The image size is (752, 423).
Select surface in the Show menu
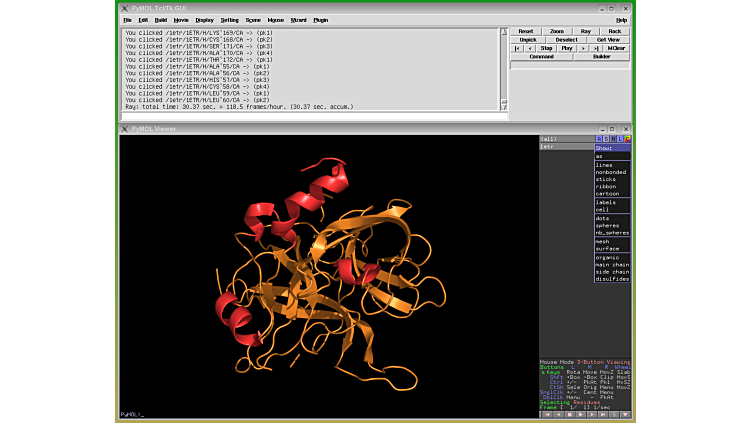608,249
